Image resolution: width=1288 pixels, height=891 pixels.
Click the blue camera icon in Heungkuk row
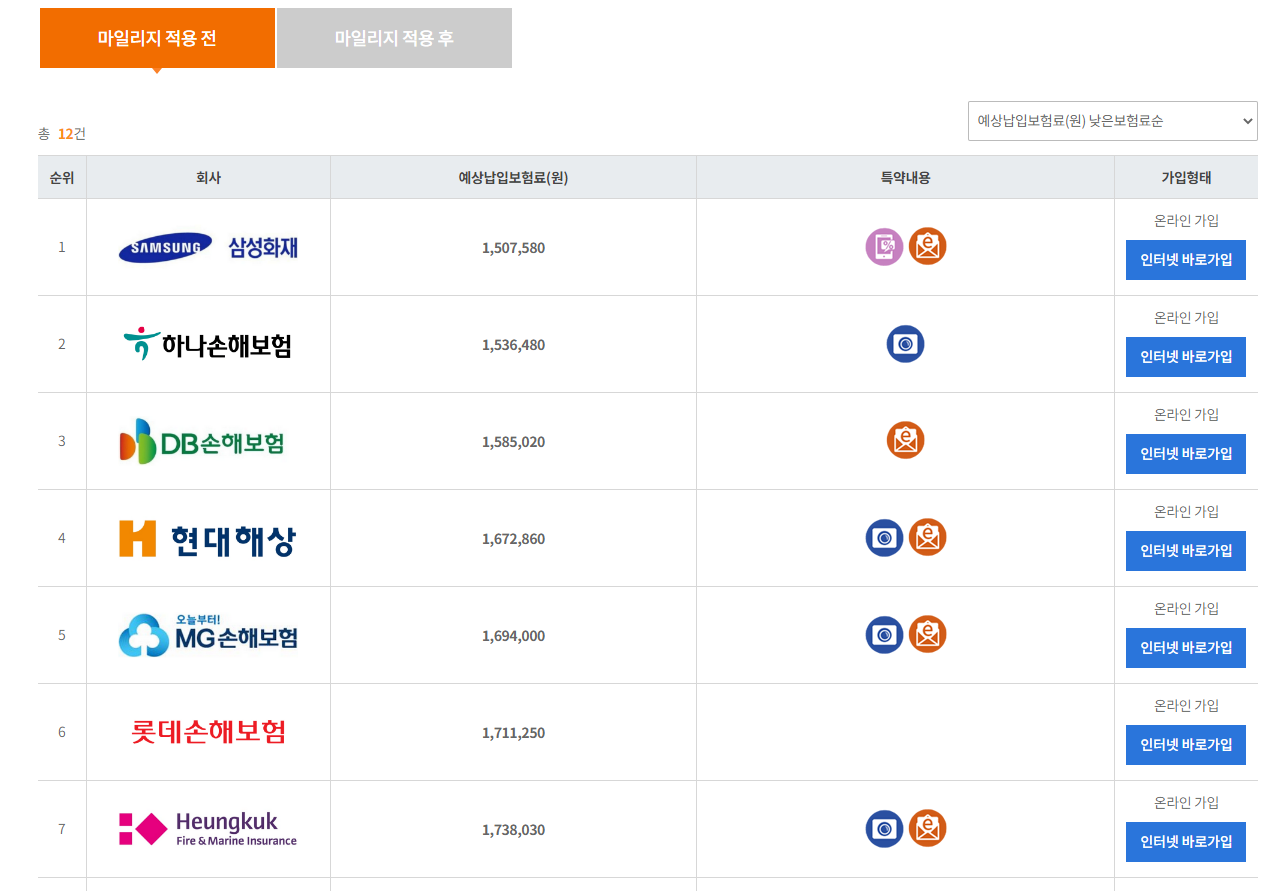(884, 829)
